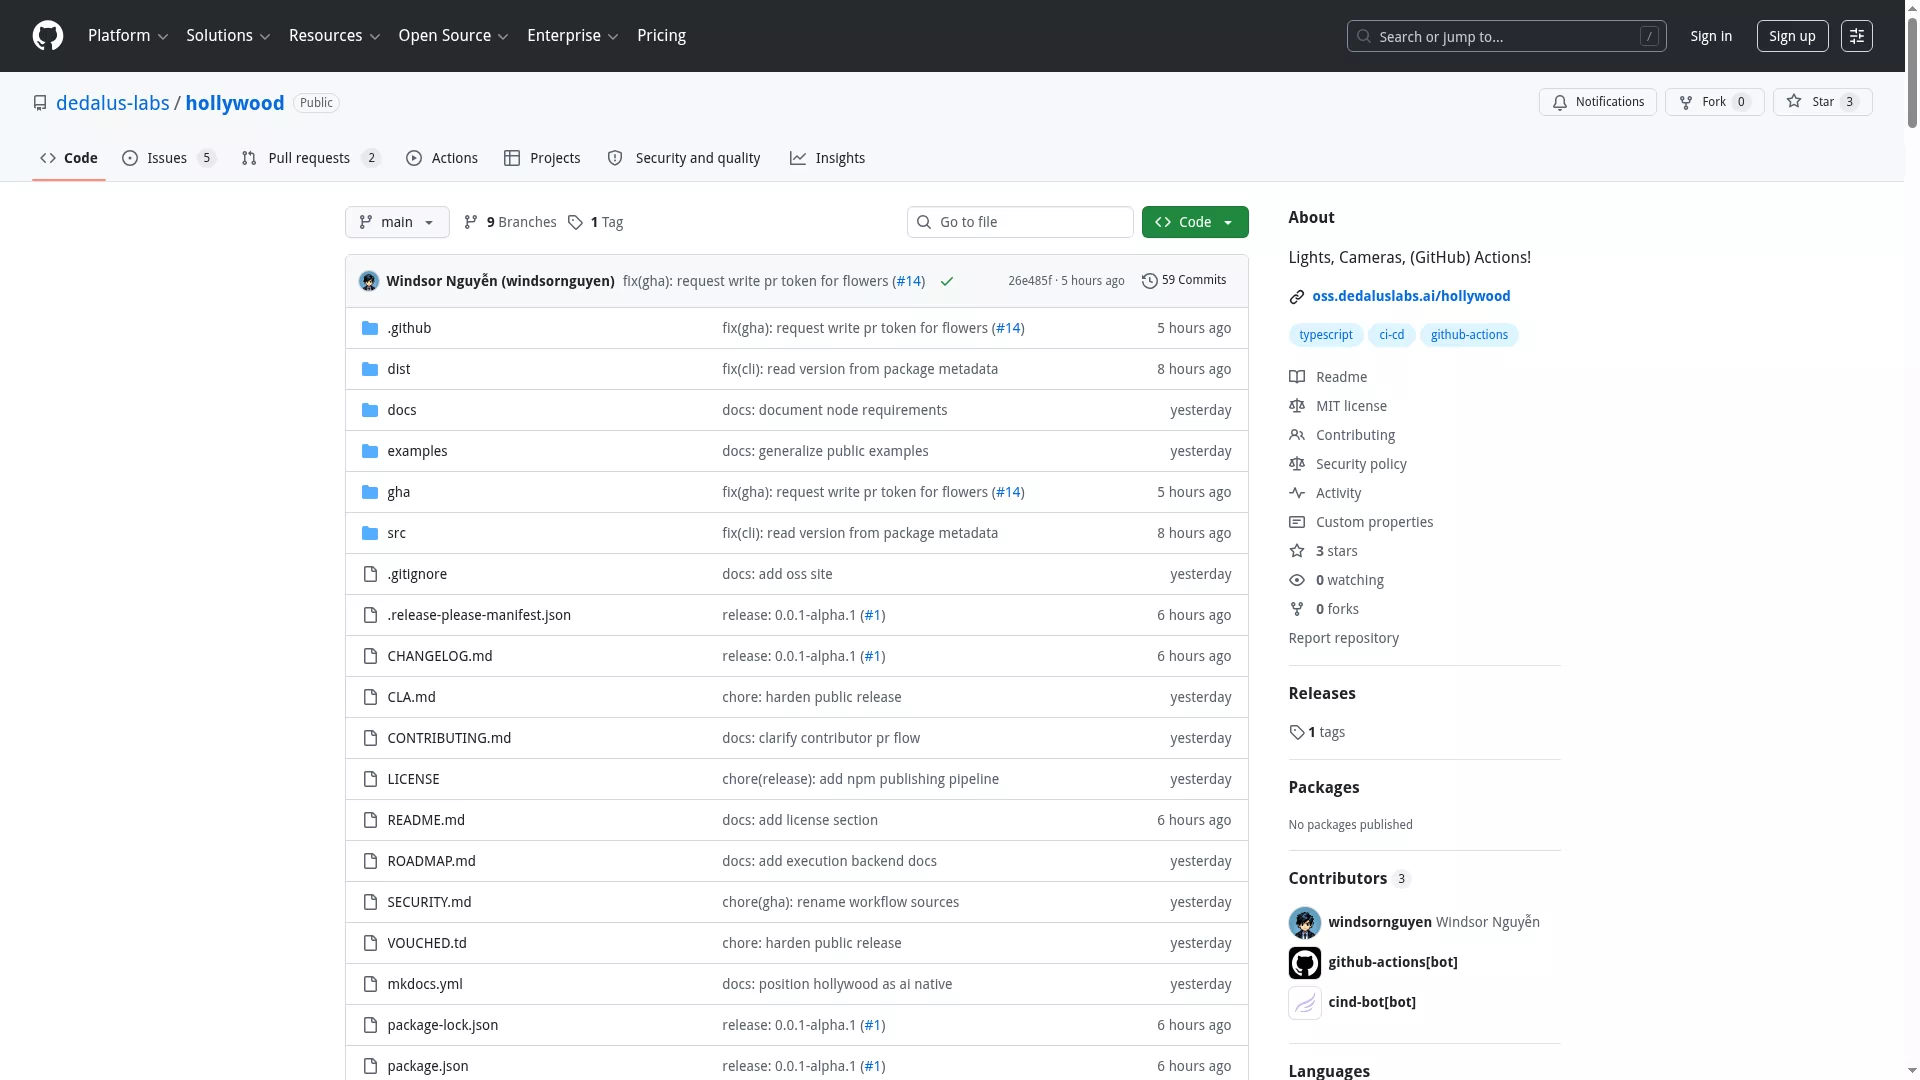This screenshot has height=1080, width=1920.
Task: Open the green Code dropdown
Action: click(1195, 222)
